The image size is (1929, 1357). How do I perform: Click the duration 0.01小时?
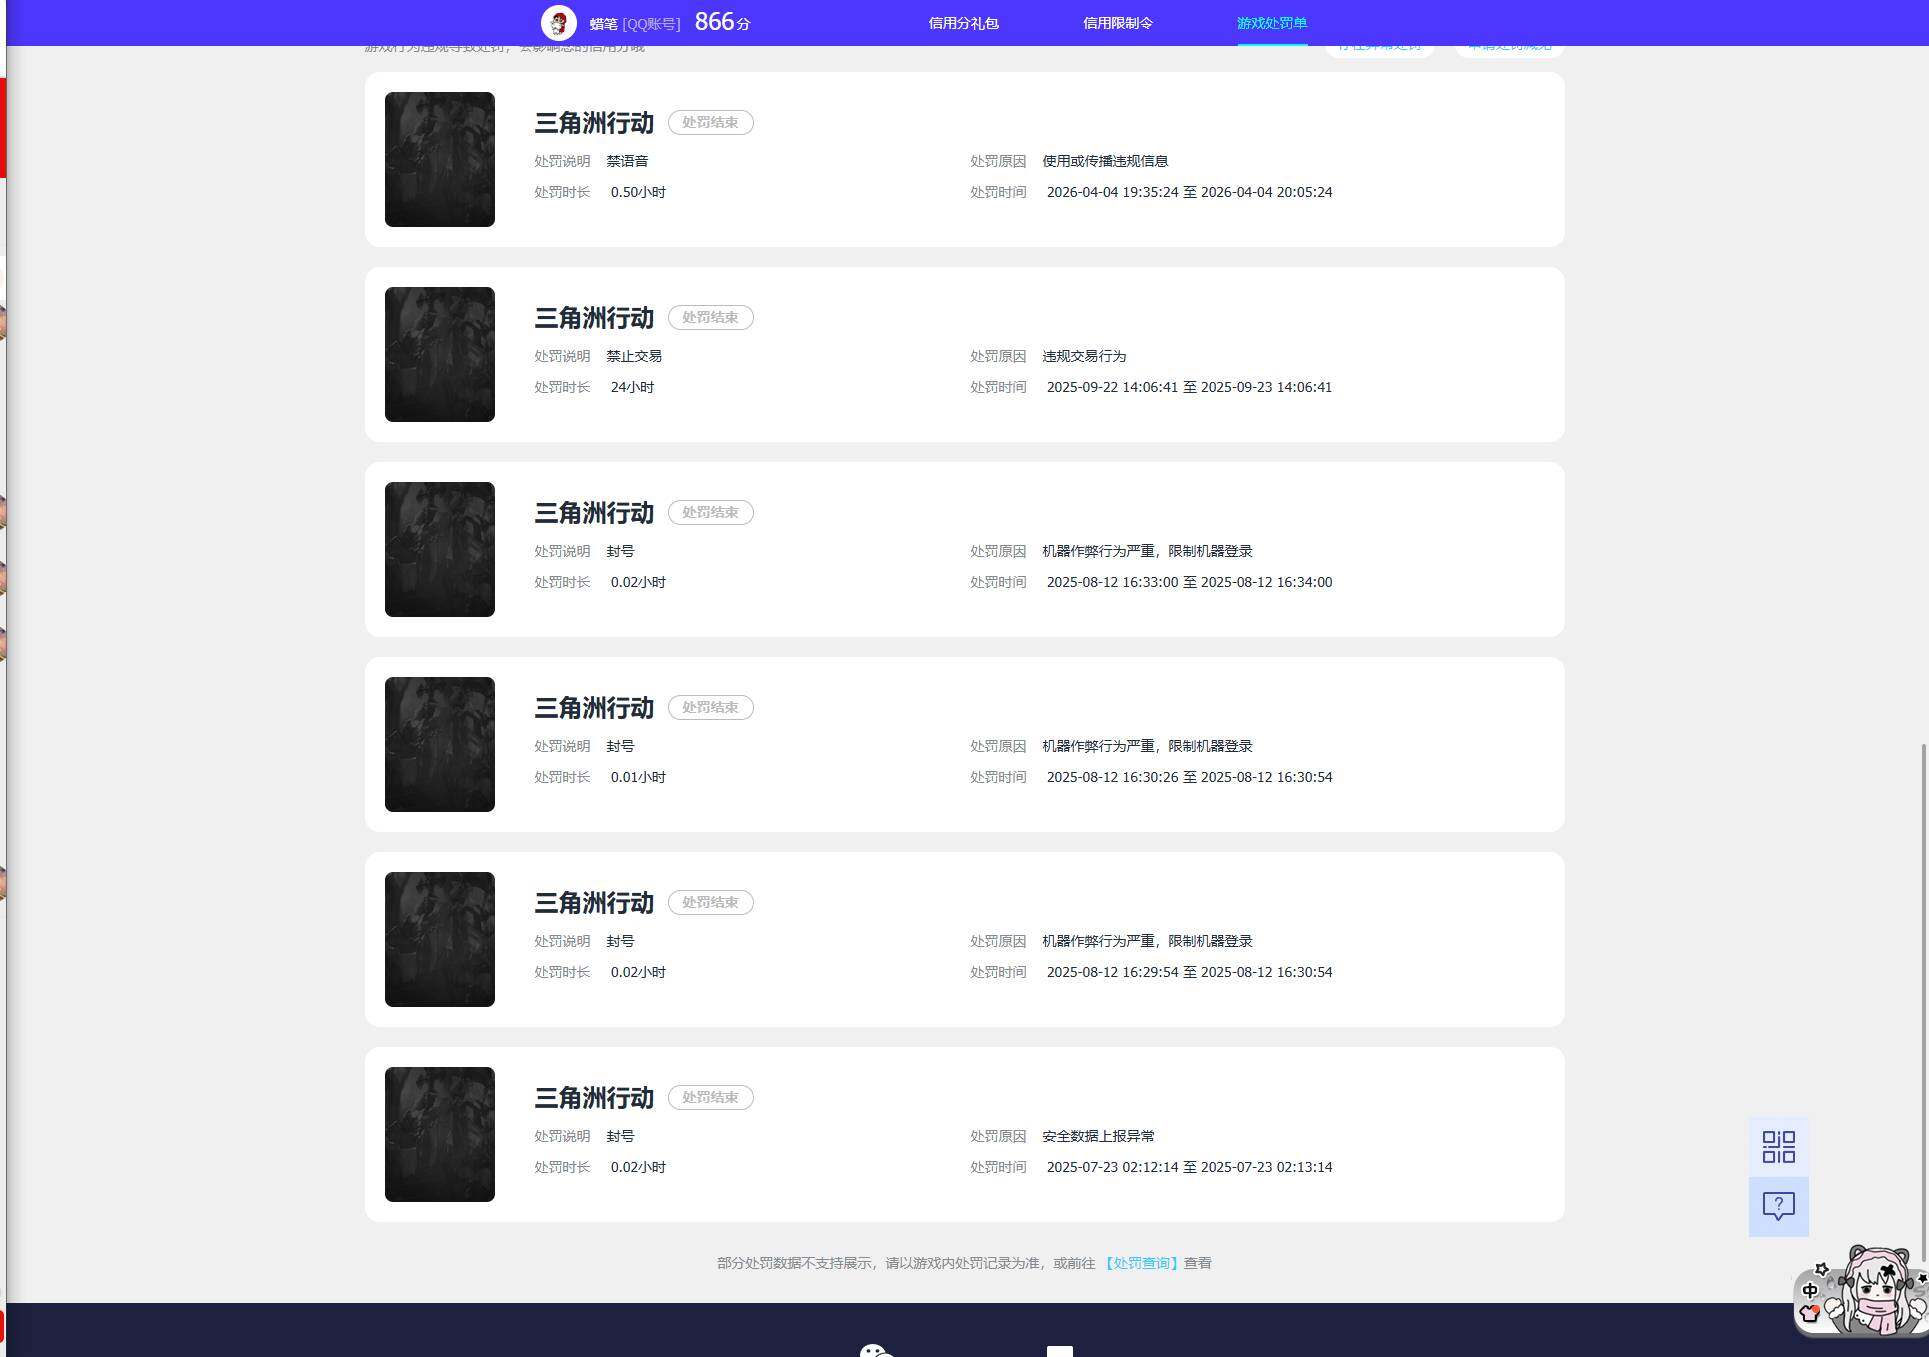point(638,777)
